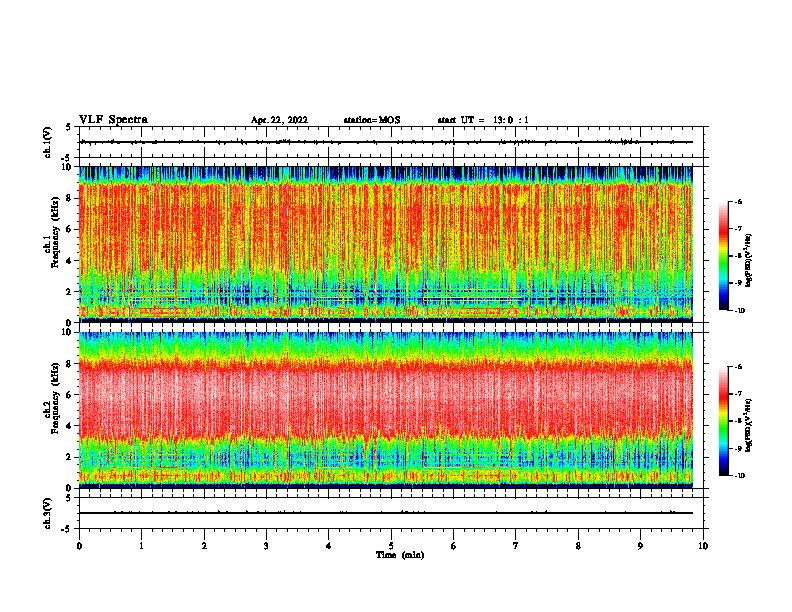Click the ch.1(V) axis "5" tick label
The image size is (792, 612).
[x=69, y=127]
